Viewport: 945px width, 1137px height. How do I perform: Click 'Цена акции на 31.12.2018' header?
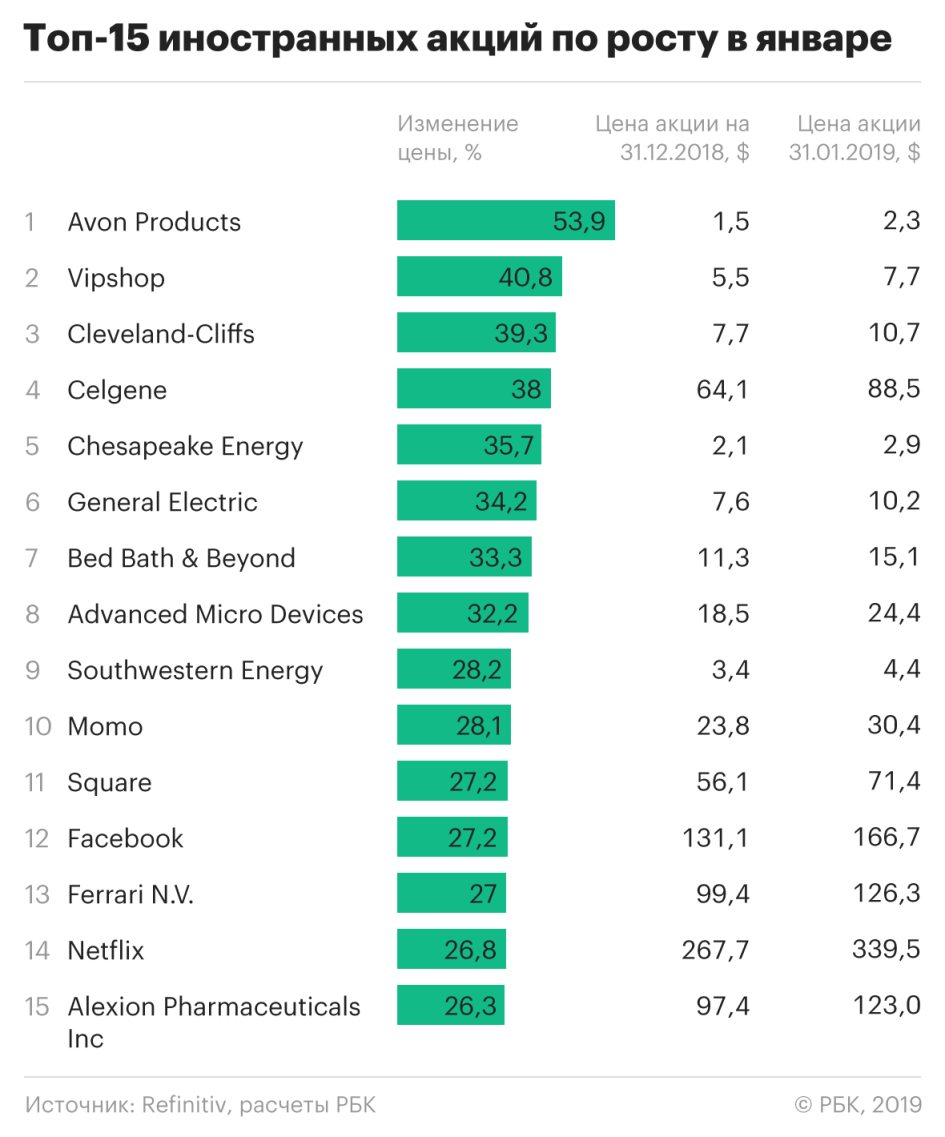point(672,138)
